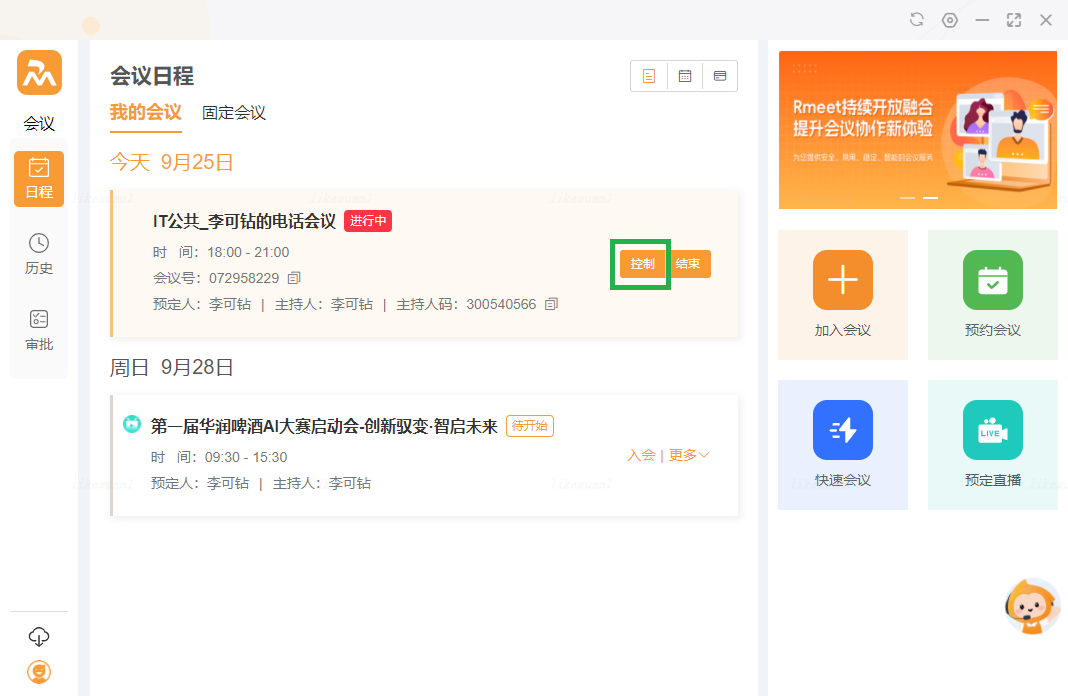This screenshot has height=696, width=1068.
Task: Select the 固定会议 tab
Action: tap(233, 113)
